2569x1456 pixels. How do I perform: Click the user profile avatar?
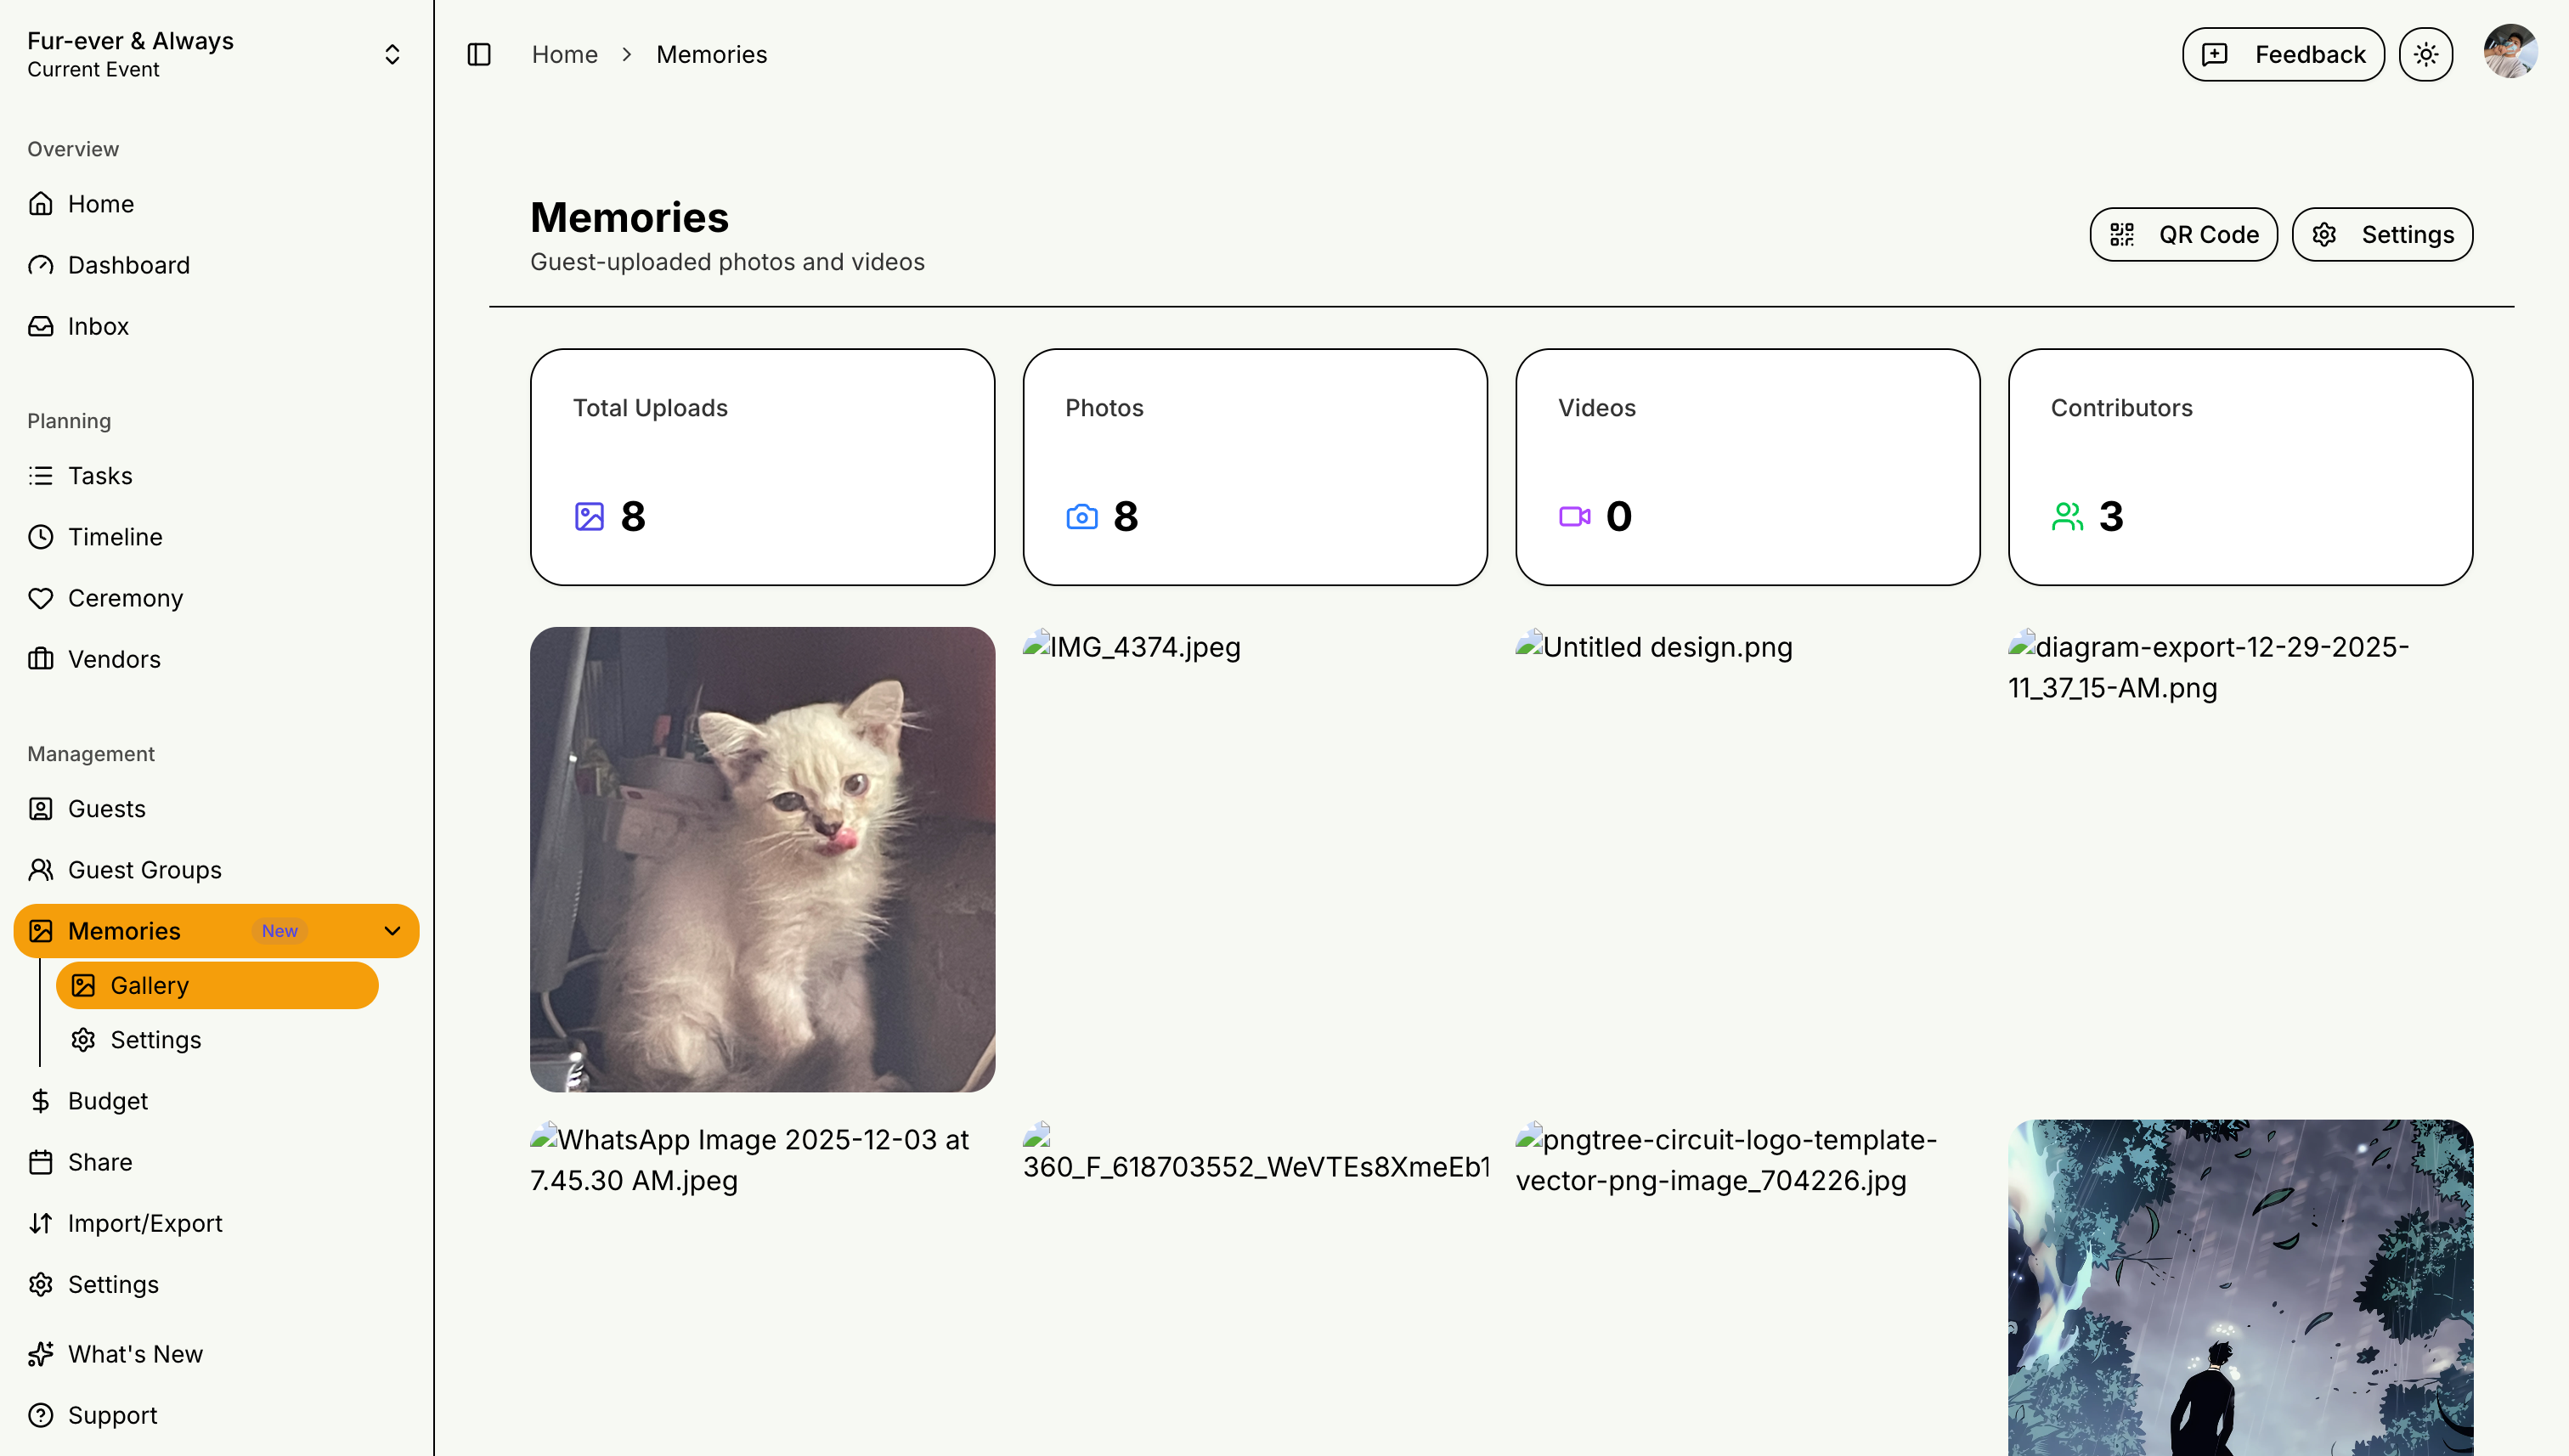point(2510,53)
